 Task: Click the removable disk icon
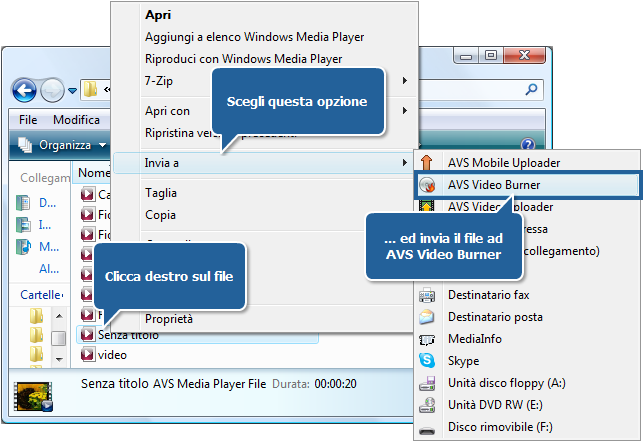(427, 430)
